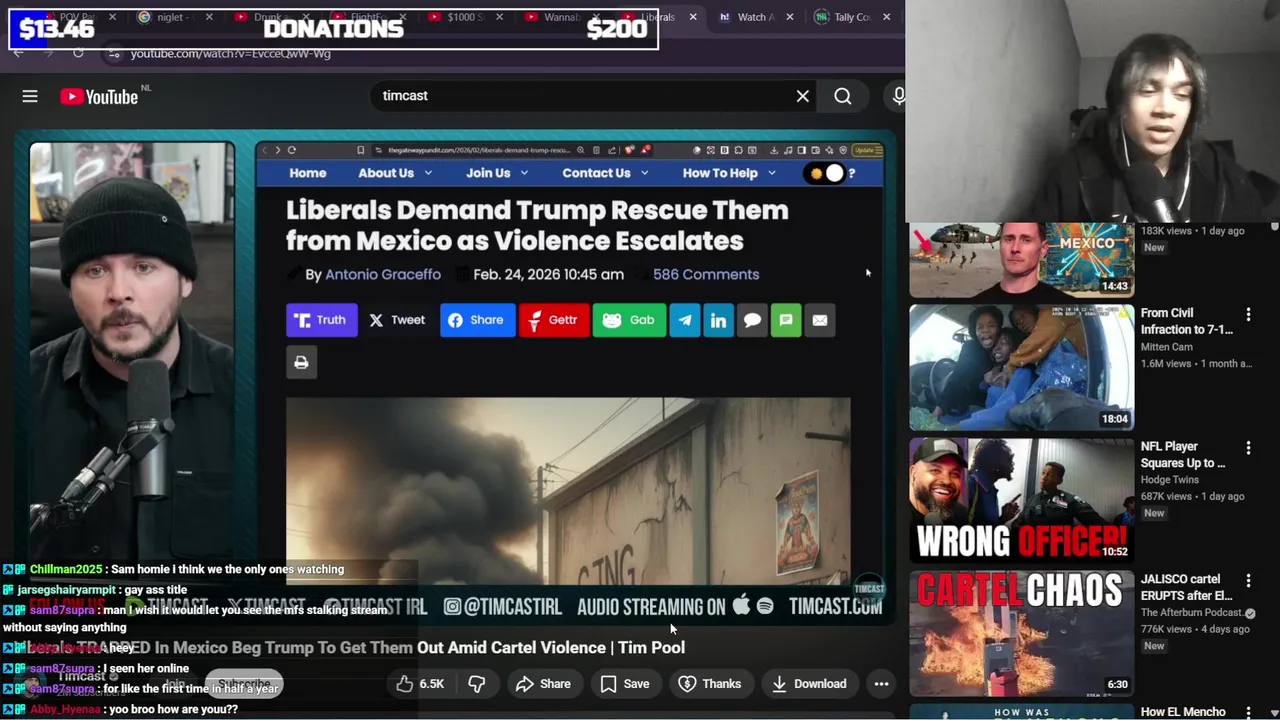Click the email envelope share icon
Viewport: 1280px width, 720px height.
820,320
